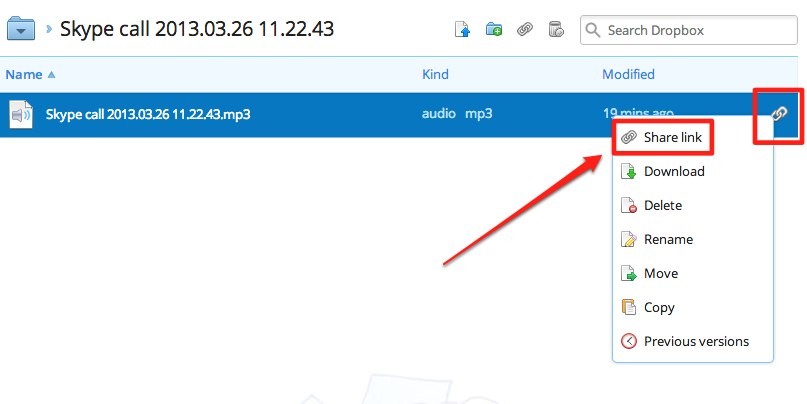Expand the breadcrumb arrow before folder name
807x404 pixels.
click(x=49, y=29)
